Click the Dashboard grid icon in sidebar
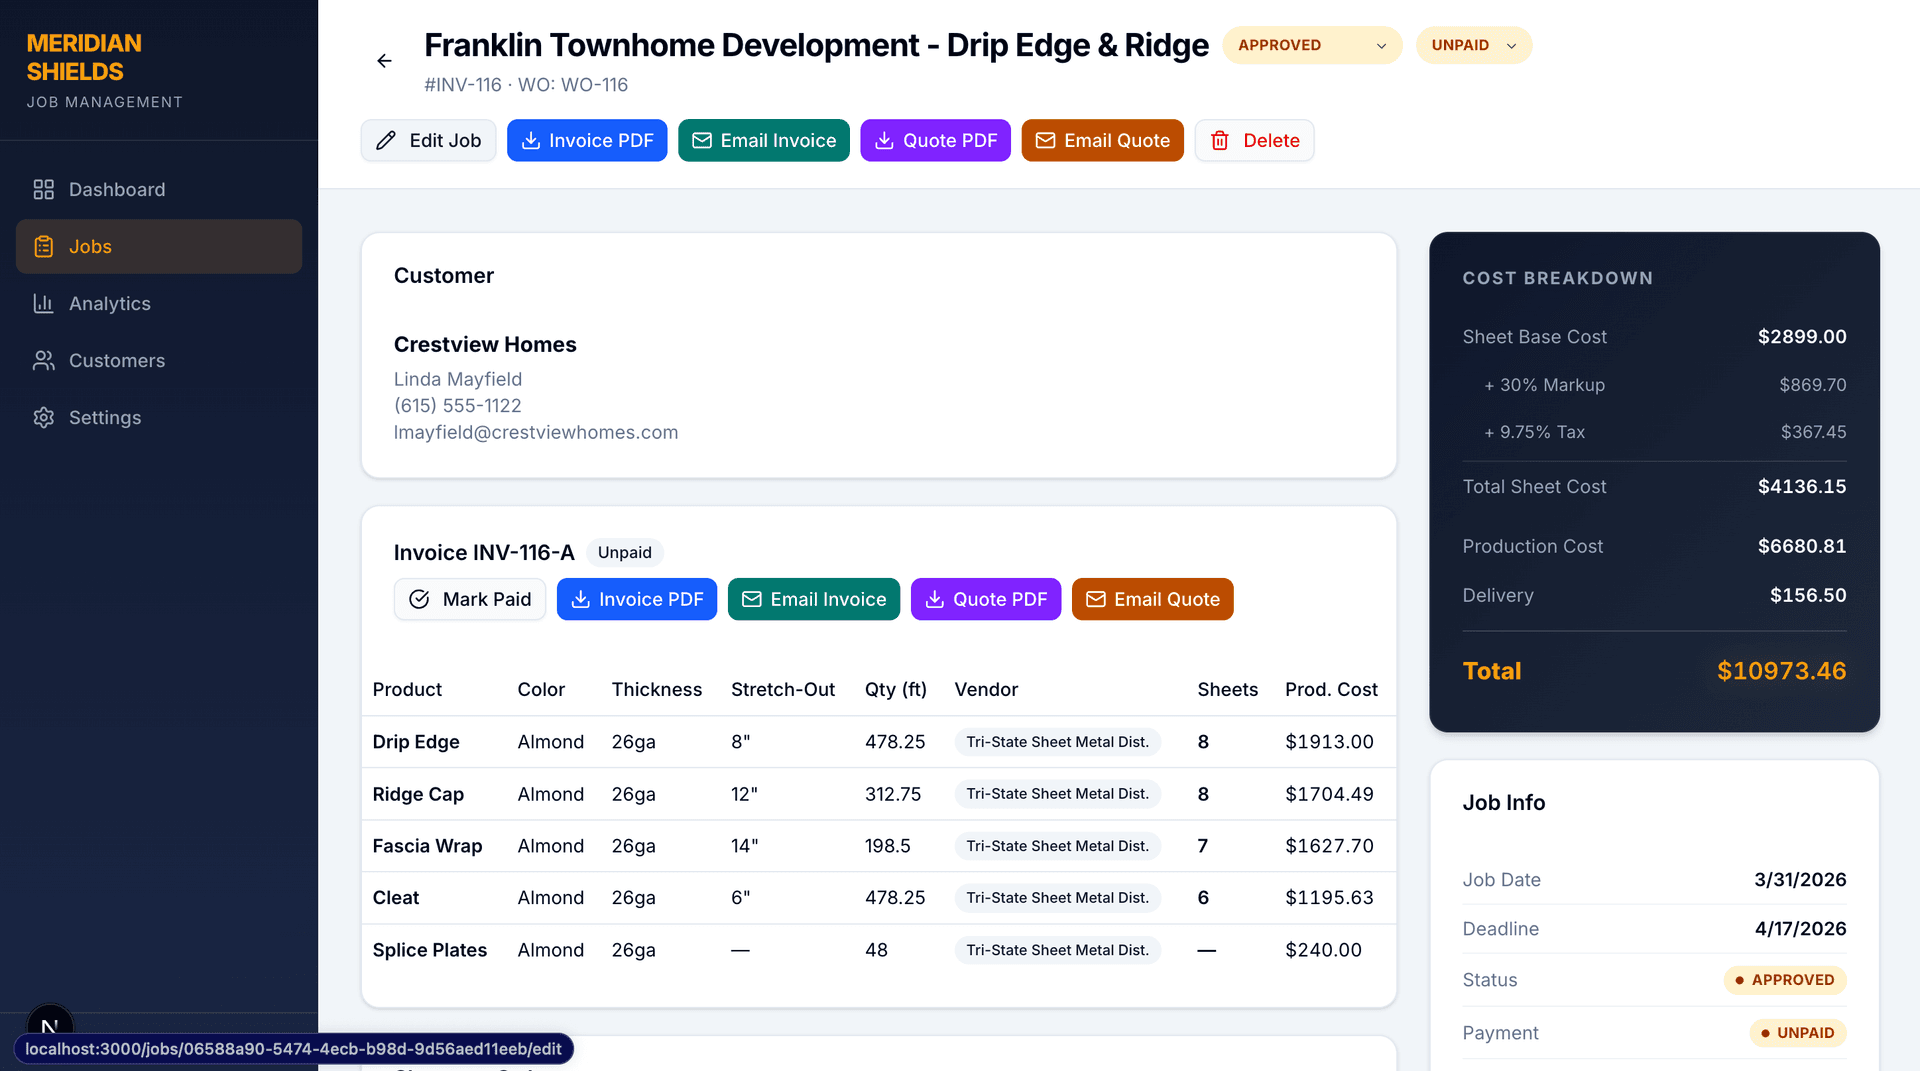 click(x=43, y=190)
